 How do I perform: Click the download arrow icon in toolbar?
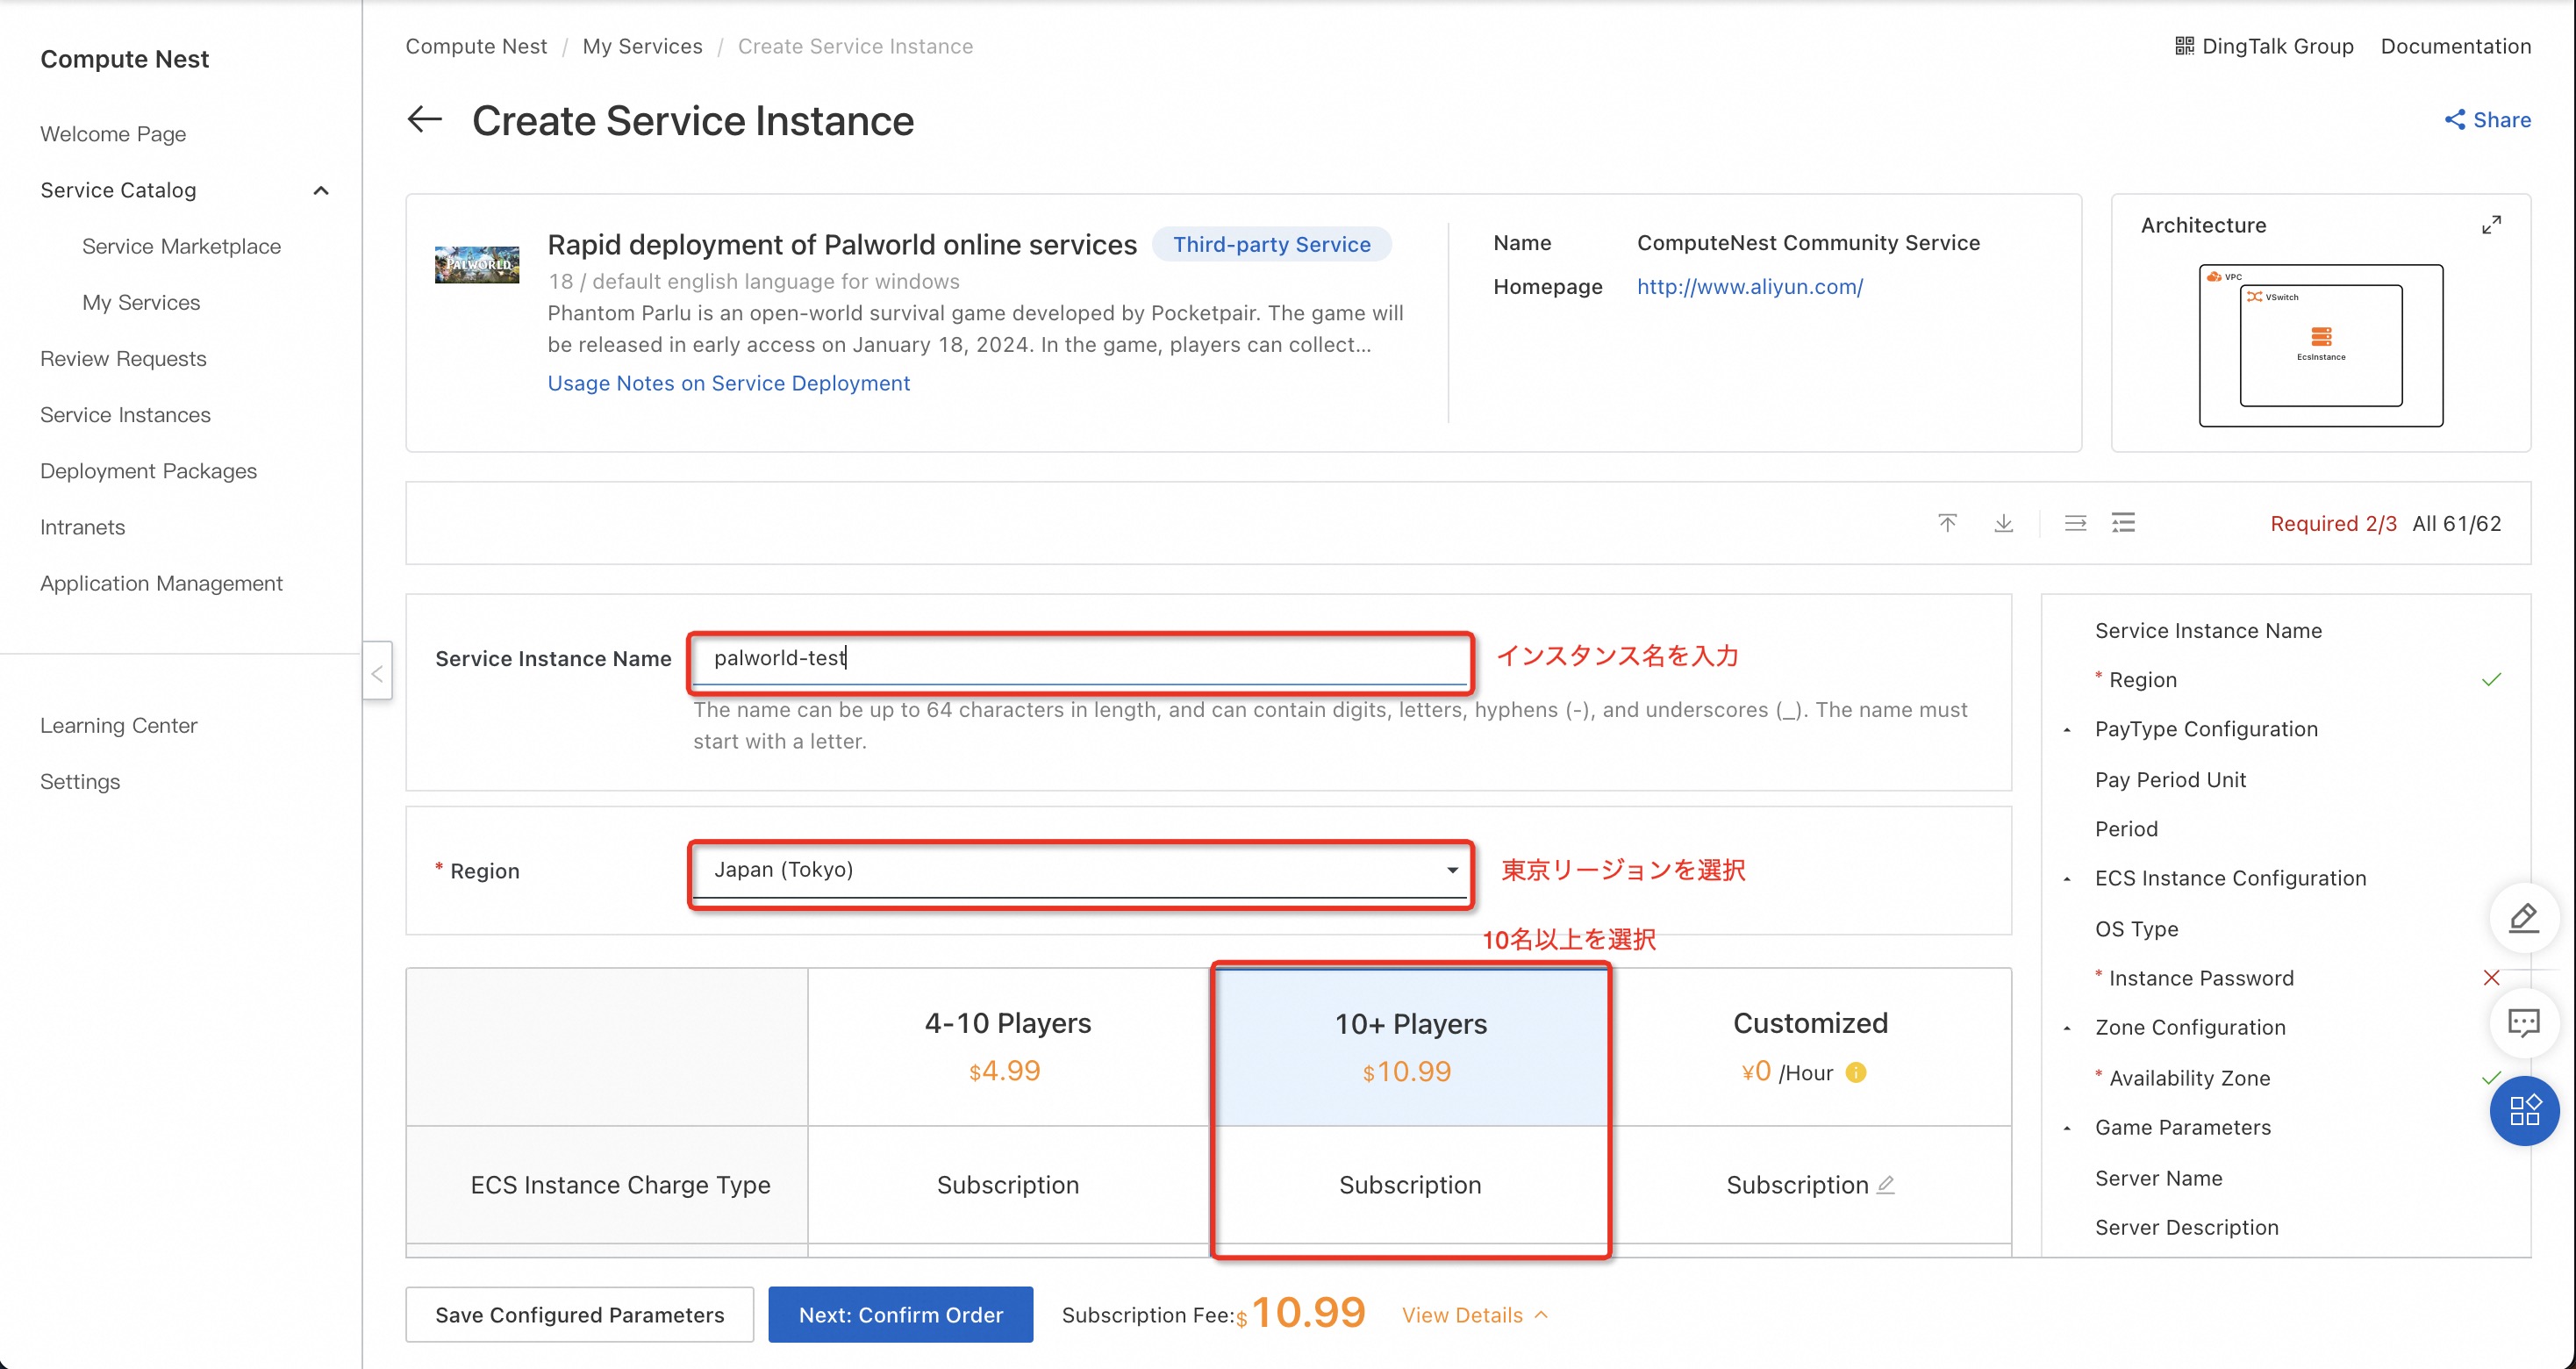(x=2003, y=523)
